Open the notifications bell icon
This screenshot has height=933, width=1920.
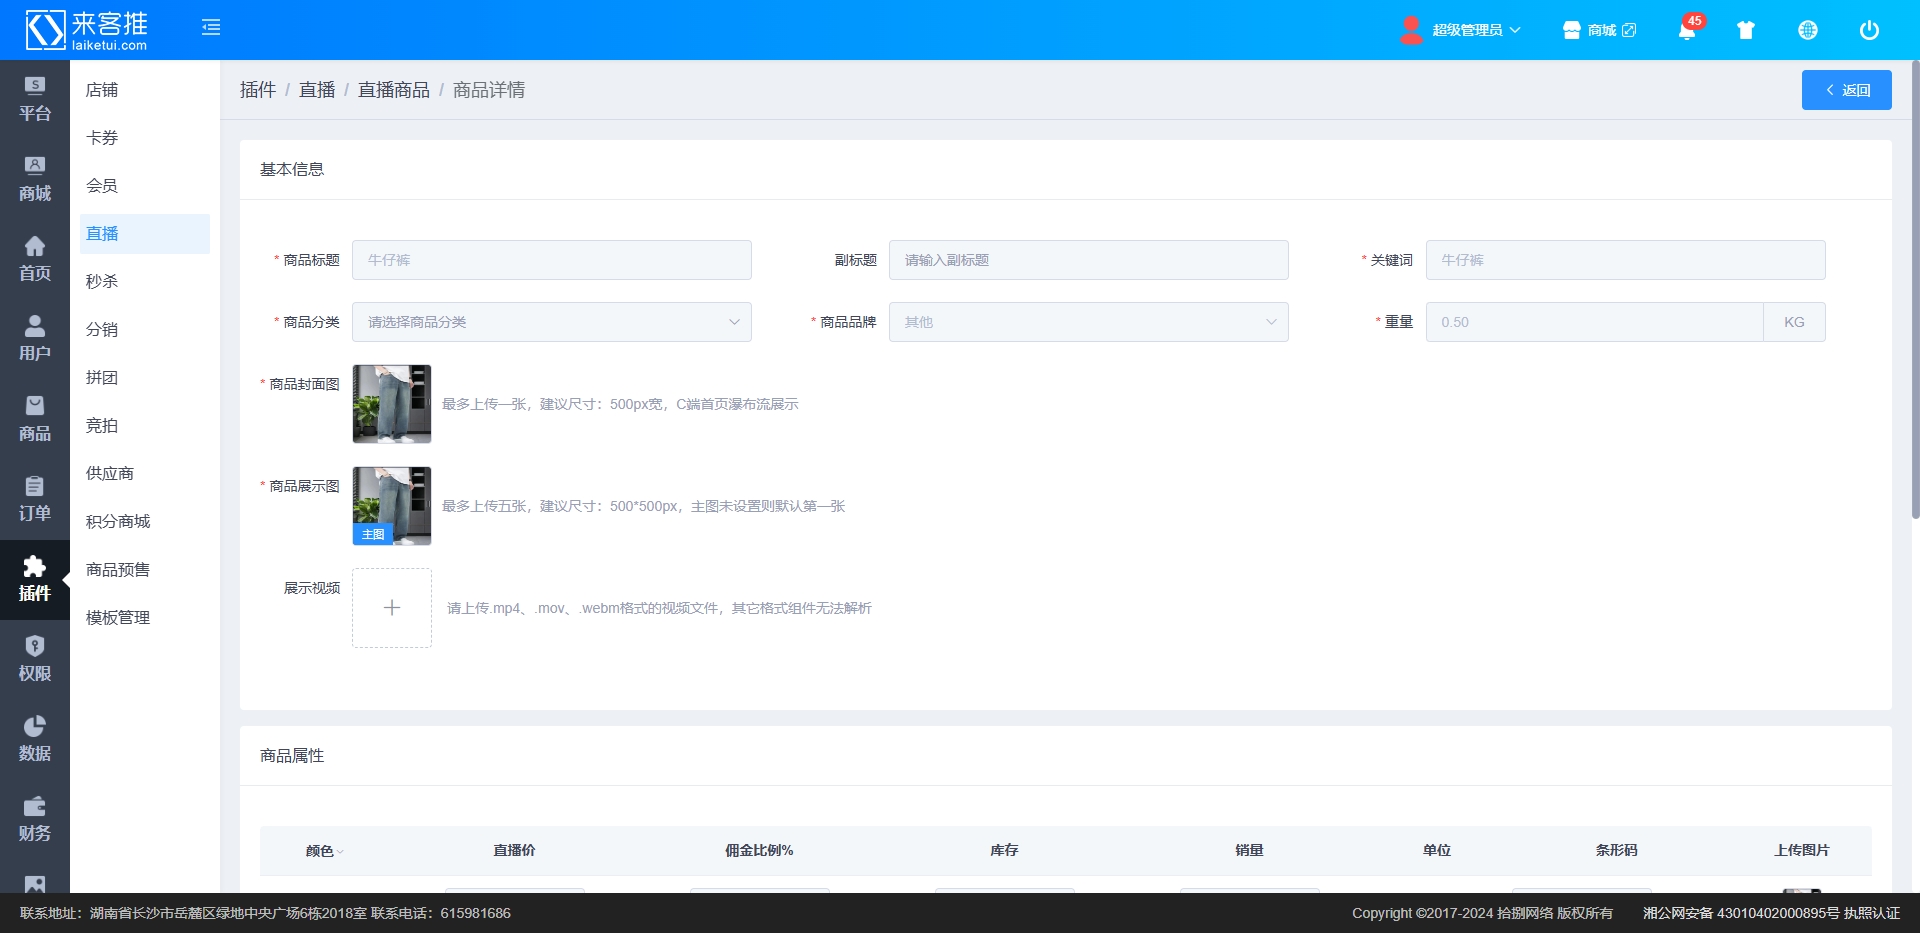1687,30
